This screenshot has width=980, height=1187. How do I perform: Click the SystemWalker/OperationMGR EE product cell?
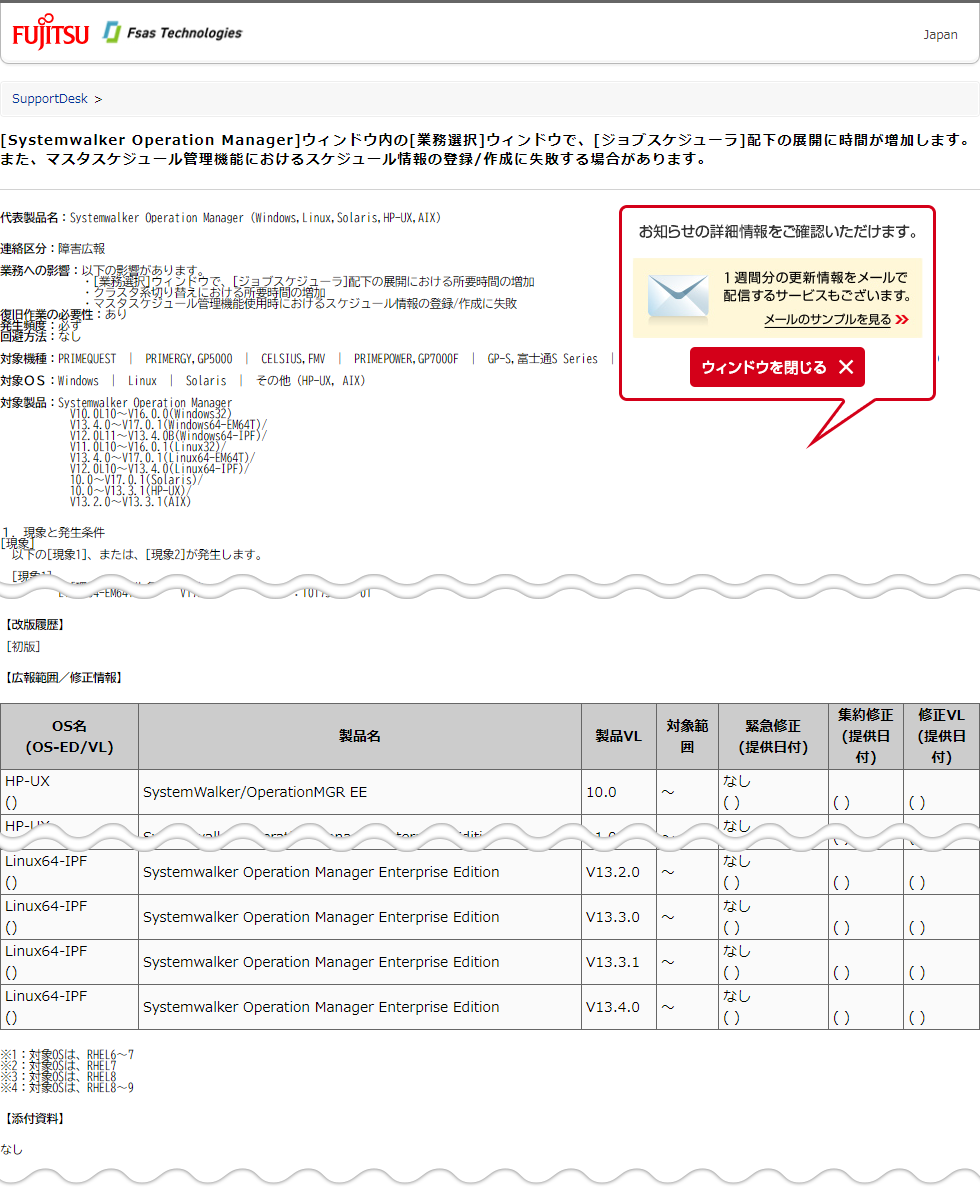(360, 793)
